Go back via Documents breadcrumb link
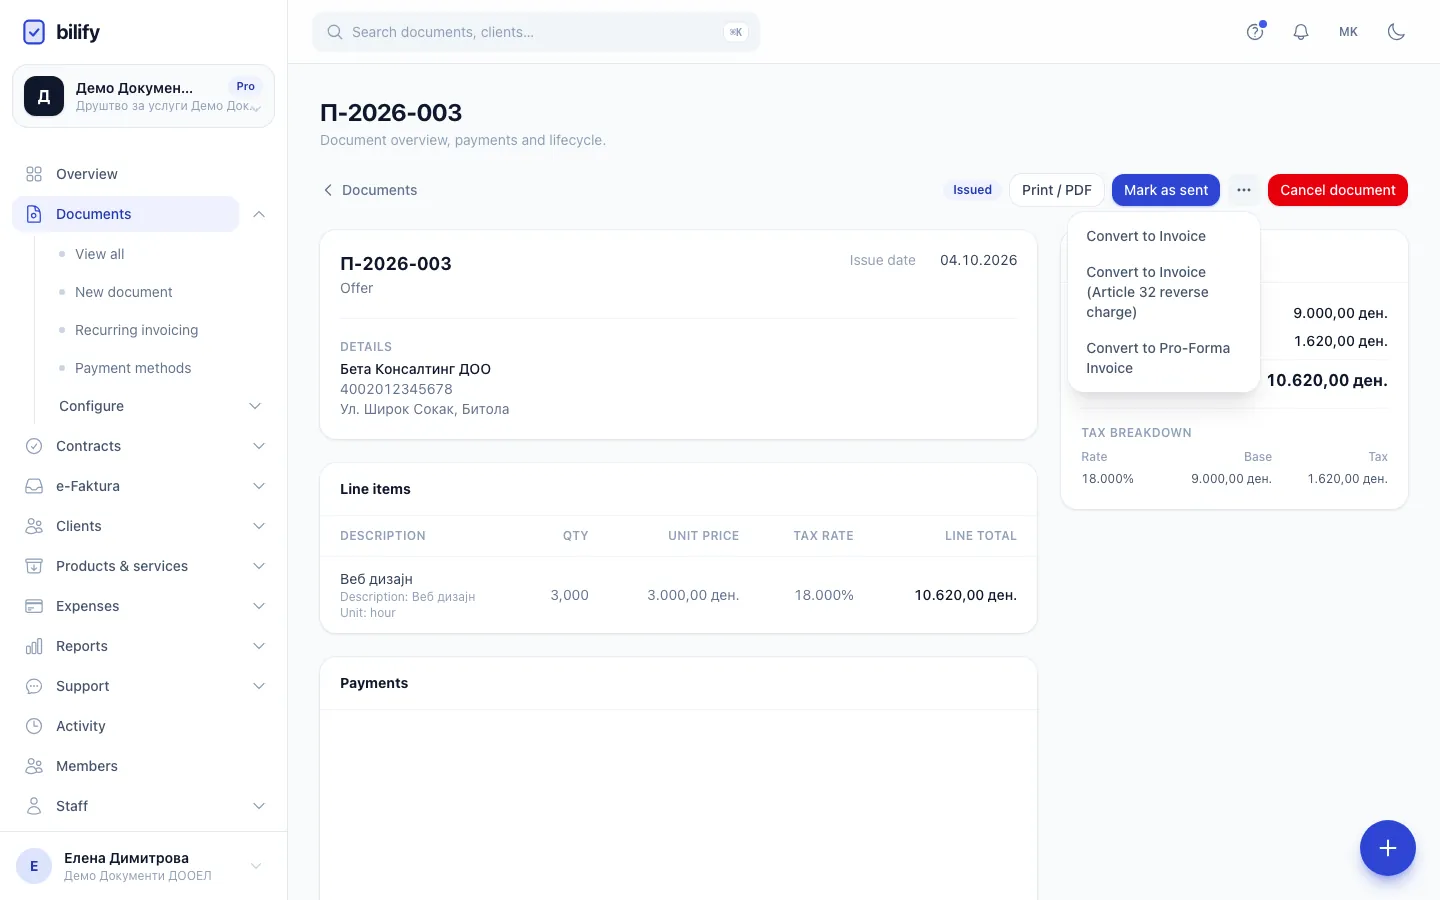 coord(370,190)
